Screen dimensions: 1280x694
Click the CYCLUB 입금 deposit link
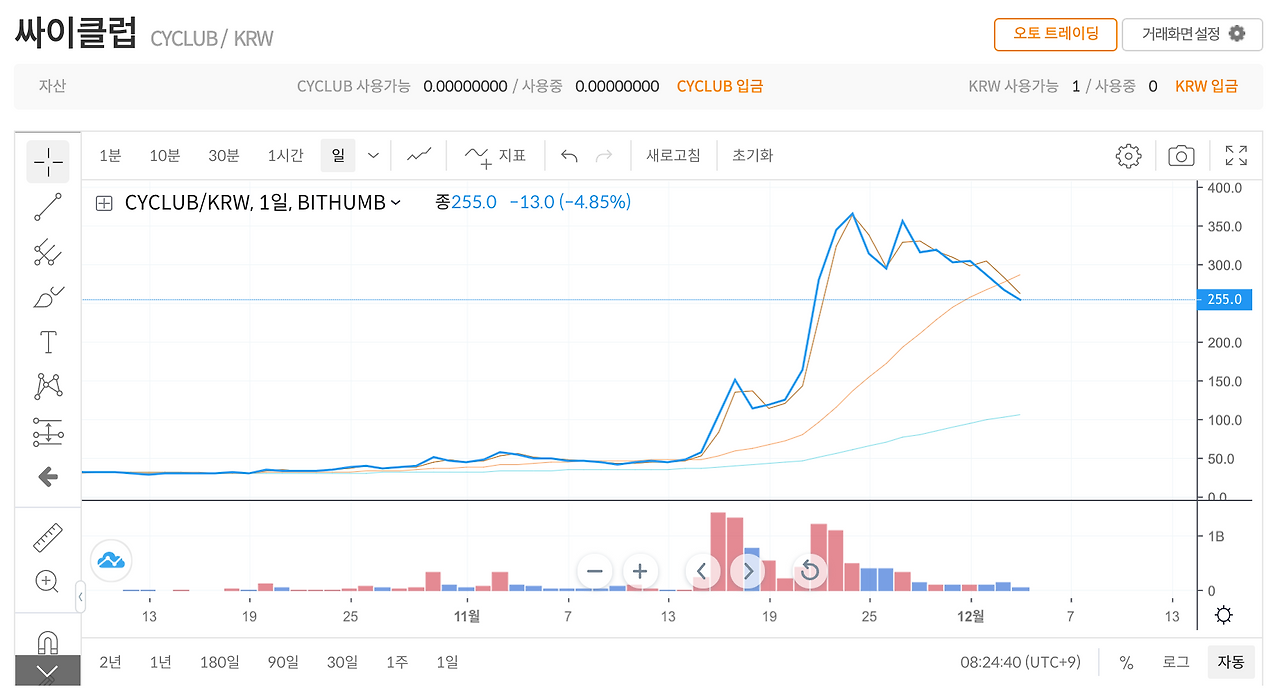pos(720,86)
